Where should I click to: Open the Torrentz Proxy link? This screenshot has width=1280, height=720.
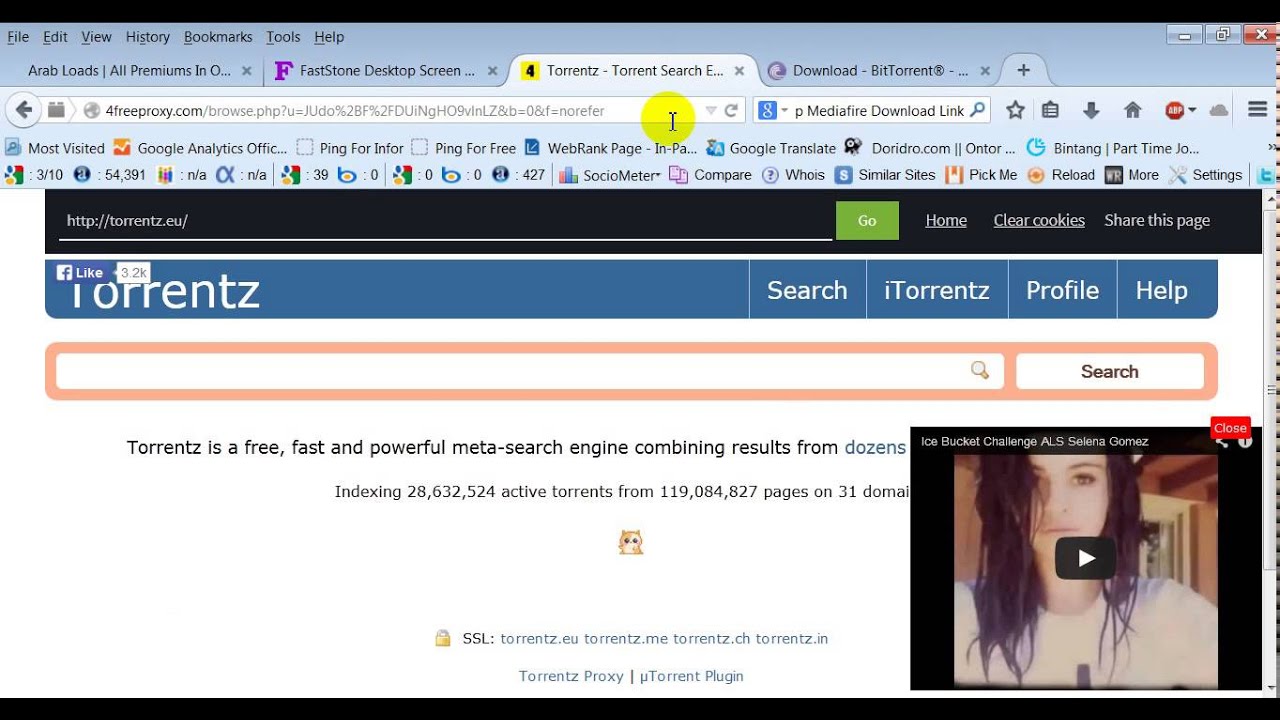[571, 676]
